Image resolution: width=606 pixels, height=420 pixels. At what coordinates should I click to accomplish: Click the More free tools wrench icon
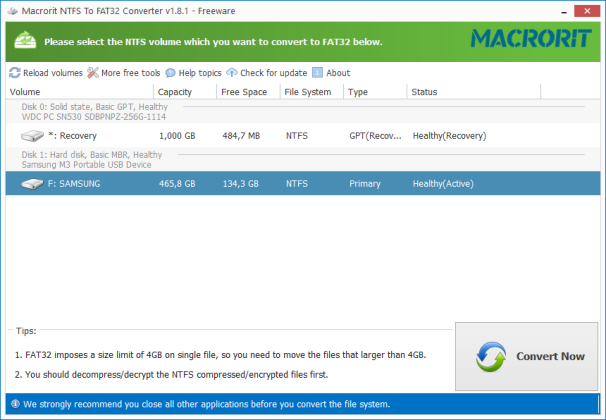[93, 73]
